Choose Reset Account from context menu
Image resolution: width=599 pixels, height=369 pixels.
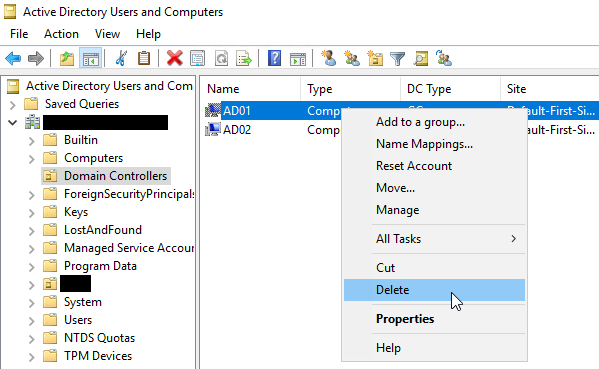(434, 165)
